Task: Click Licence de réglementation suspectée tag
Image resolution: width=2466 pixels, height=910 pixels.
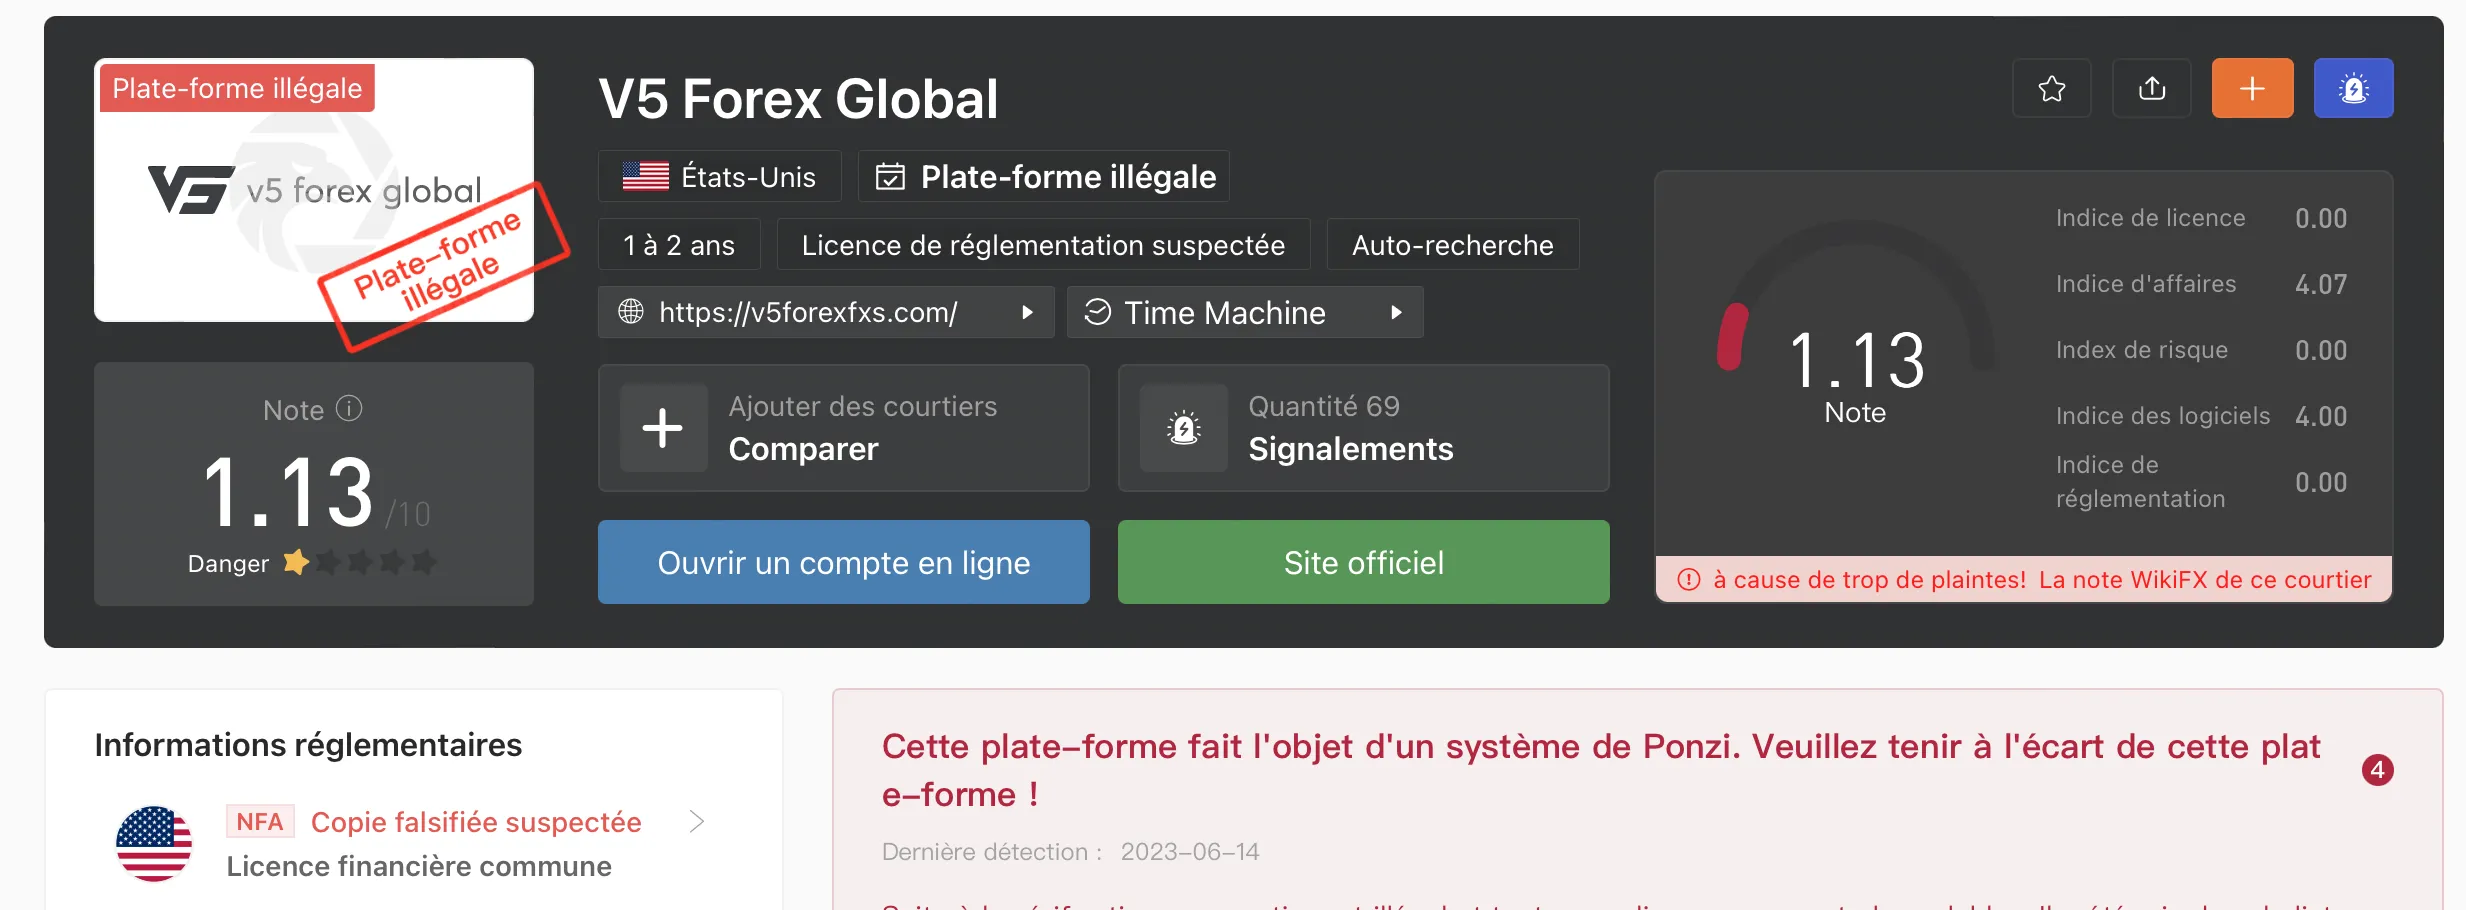Action: [x=1043, y=245]
